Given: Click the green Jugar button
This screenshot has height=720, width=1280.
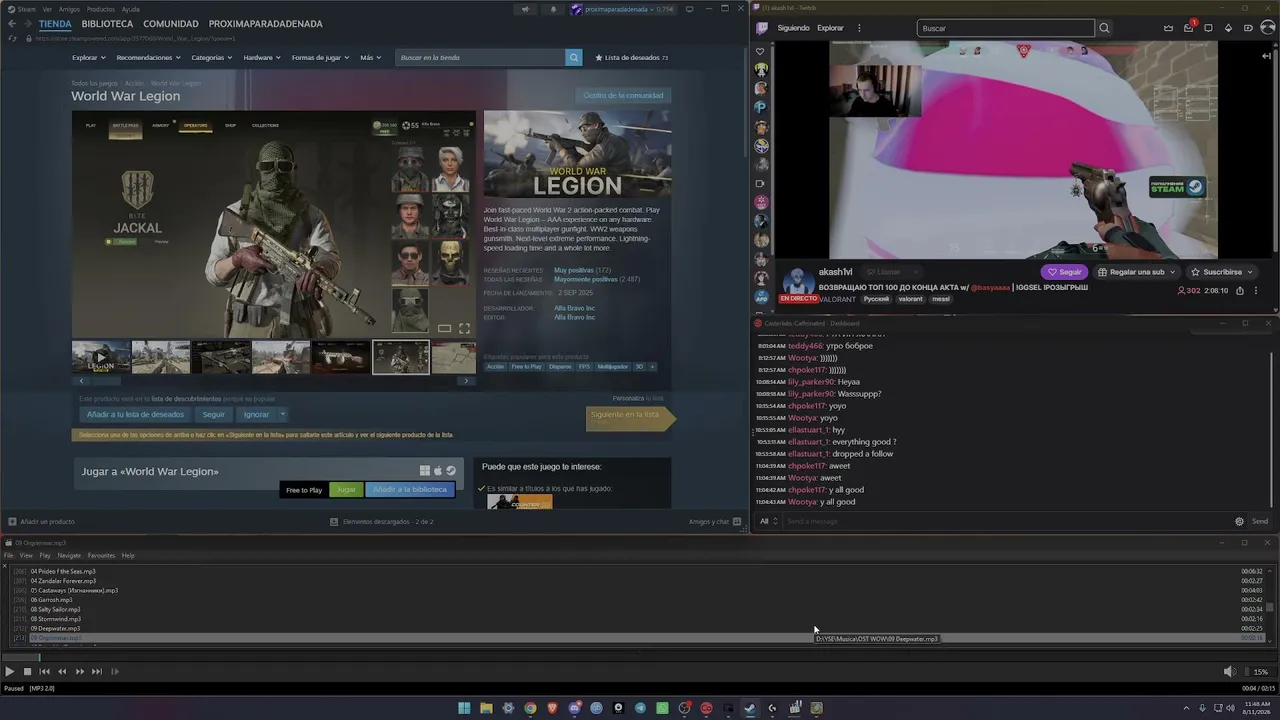Looking at the screenshot, I should pos(346,490).
